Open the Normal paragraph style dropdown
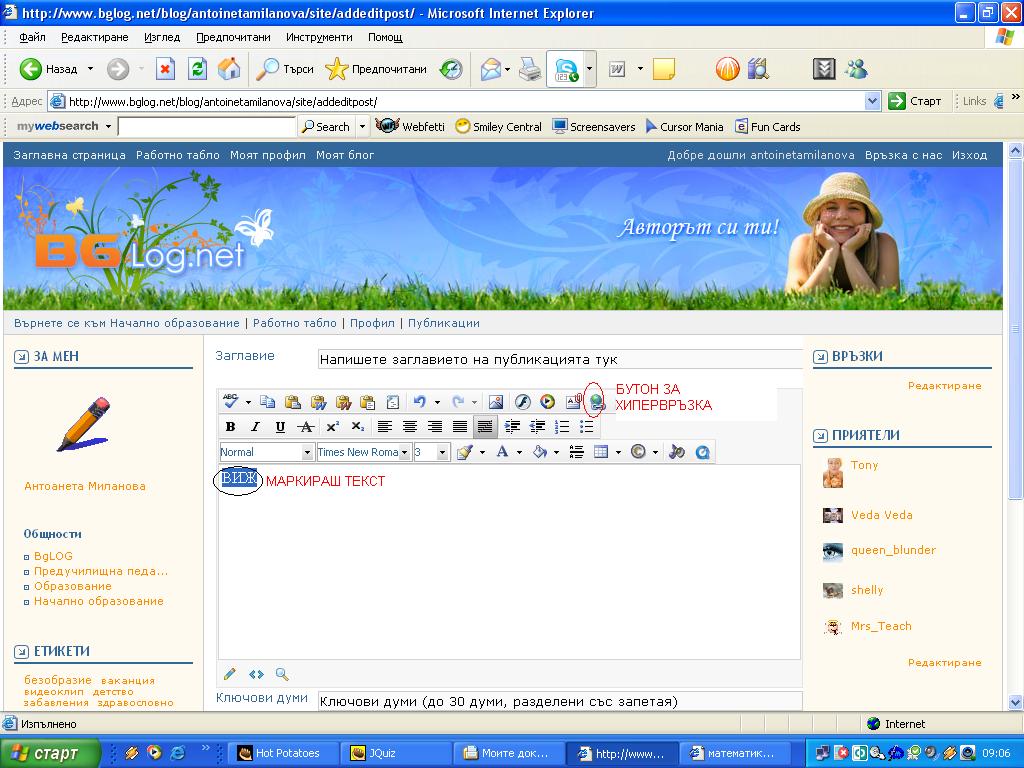Image resolution: width=1024 pixels, height=768 pixels. click(266, 452)
